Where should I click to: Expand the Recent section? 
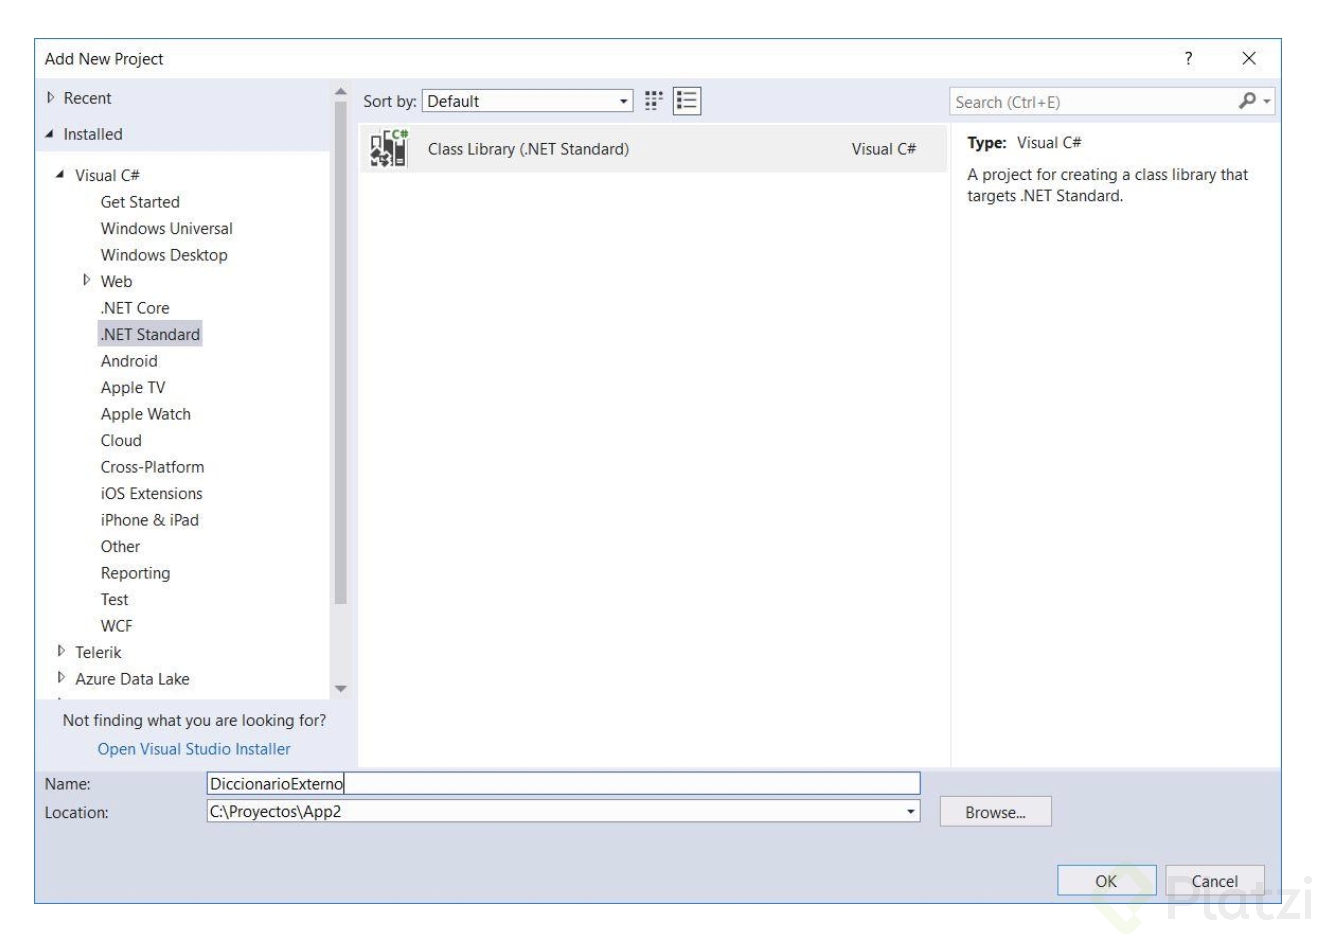click(51, 98)
